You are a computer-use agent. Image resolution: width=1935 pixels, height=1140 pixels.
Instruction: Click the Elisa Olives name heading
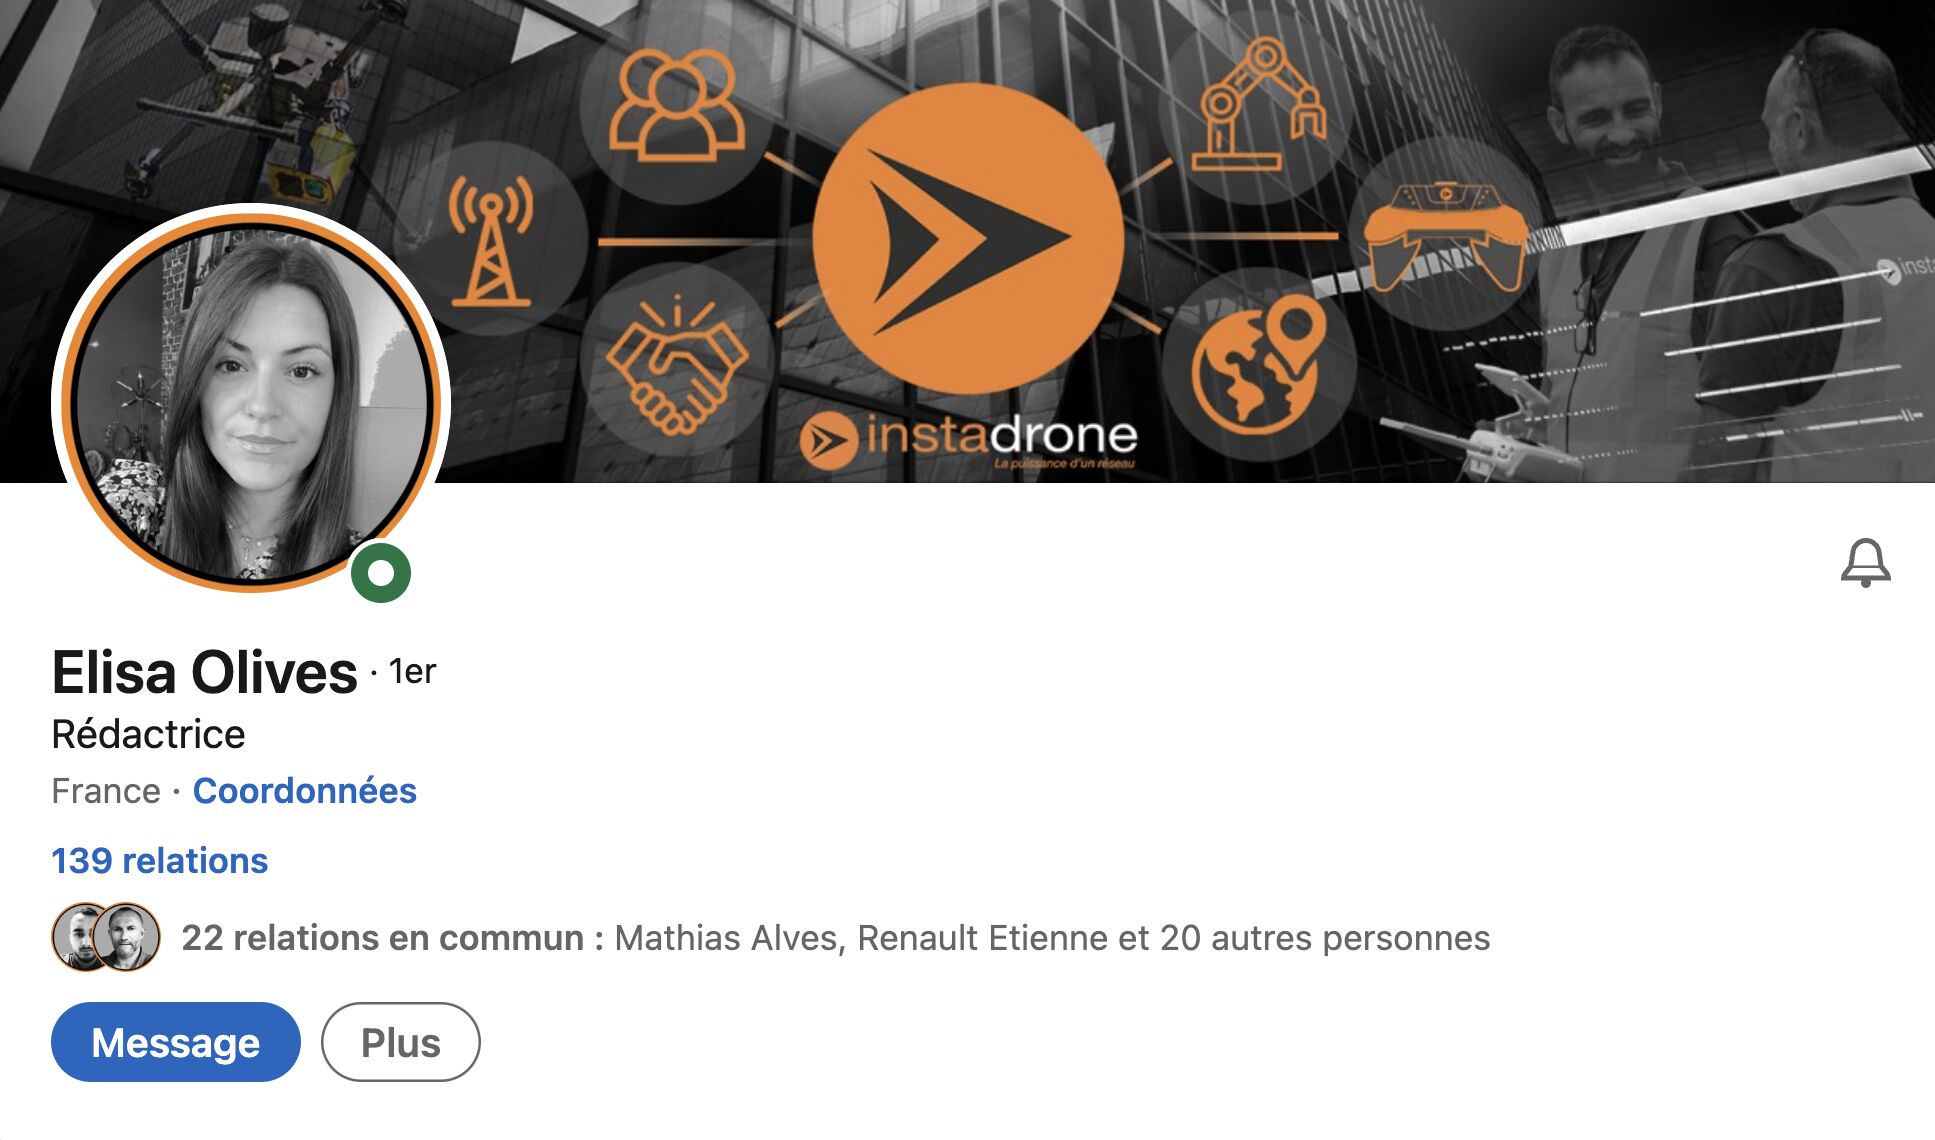(204, 672)
